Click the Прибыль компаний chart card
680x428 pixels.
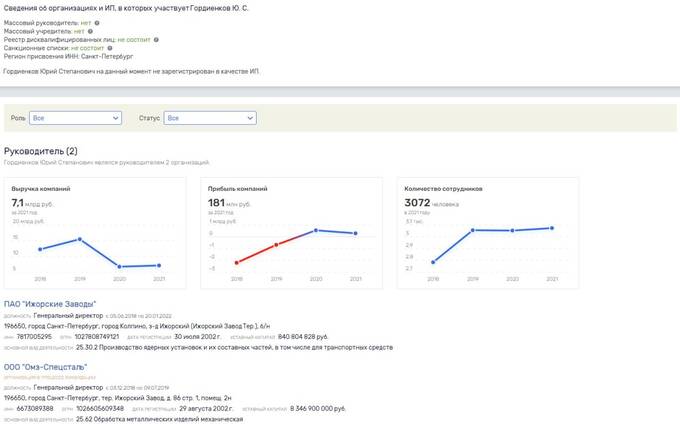[x=291, y=233]
